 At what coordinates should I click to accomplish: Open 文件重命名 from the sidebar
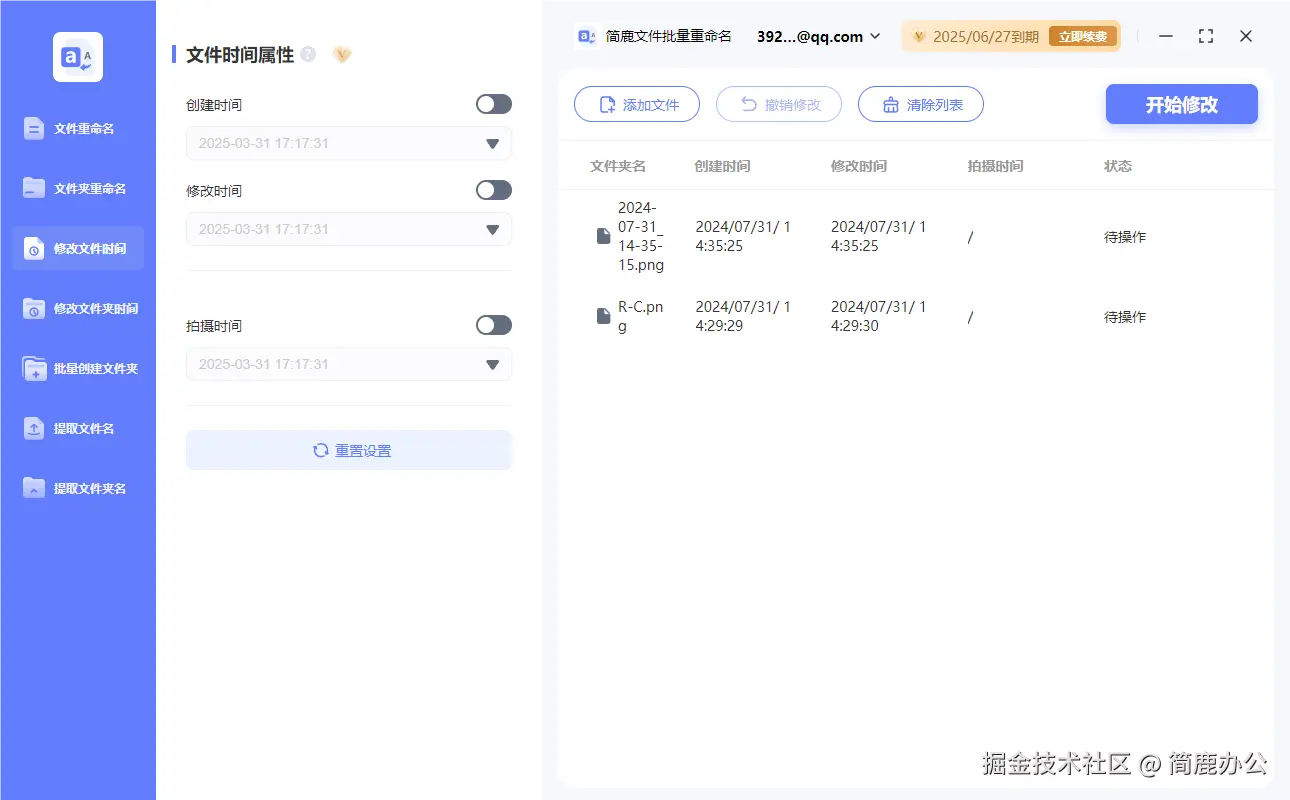click(78, 129)
